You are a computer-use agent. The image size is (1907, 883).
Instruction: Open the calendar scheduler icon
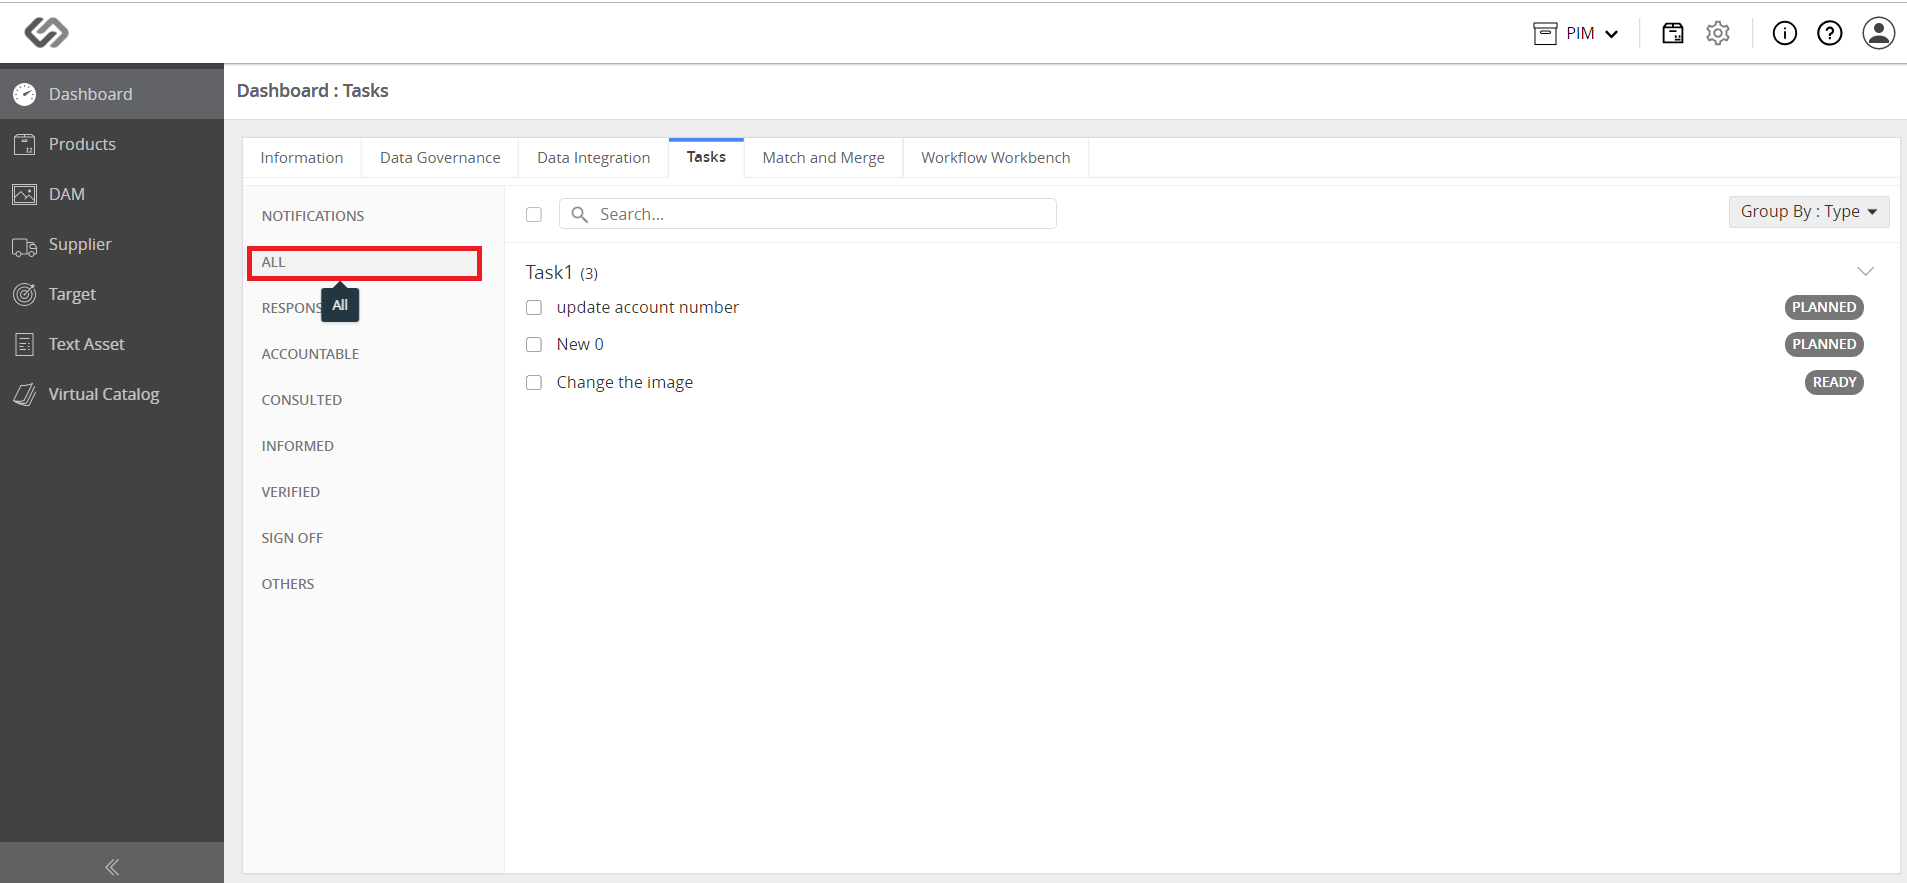coord(1673,33)
